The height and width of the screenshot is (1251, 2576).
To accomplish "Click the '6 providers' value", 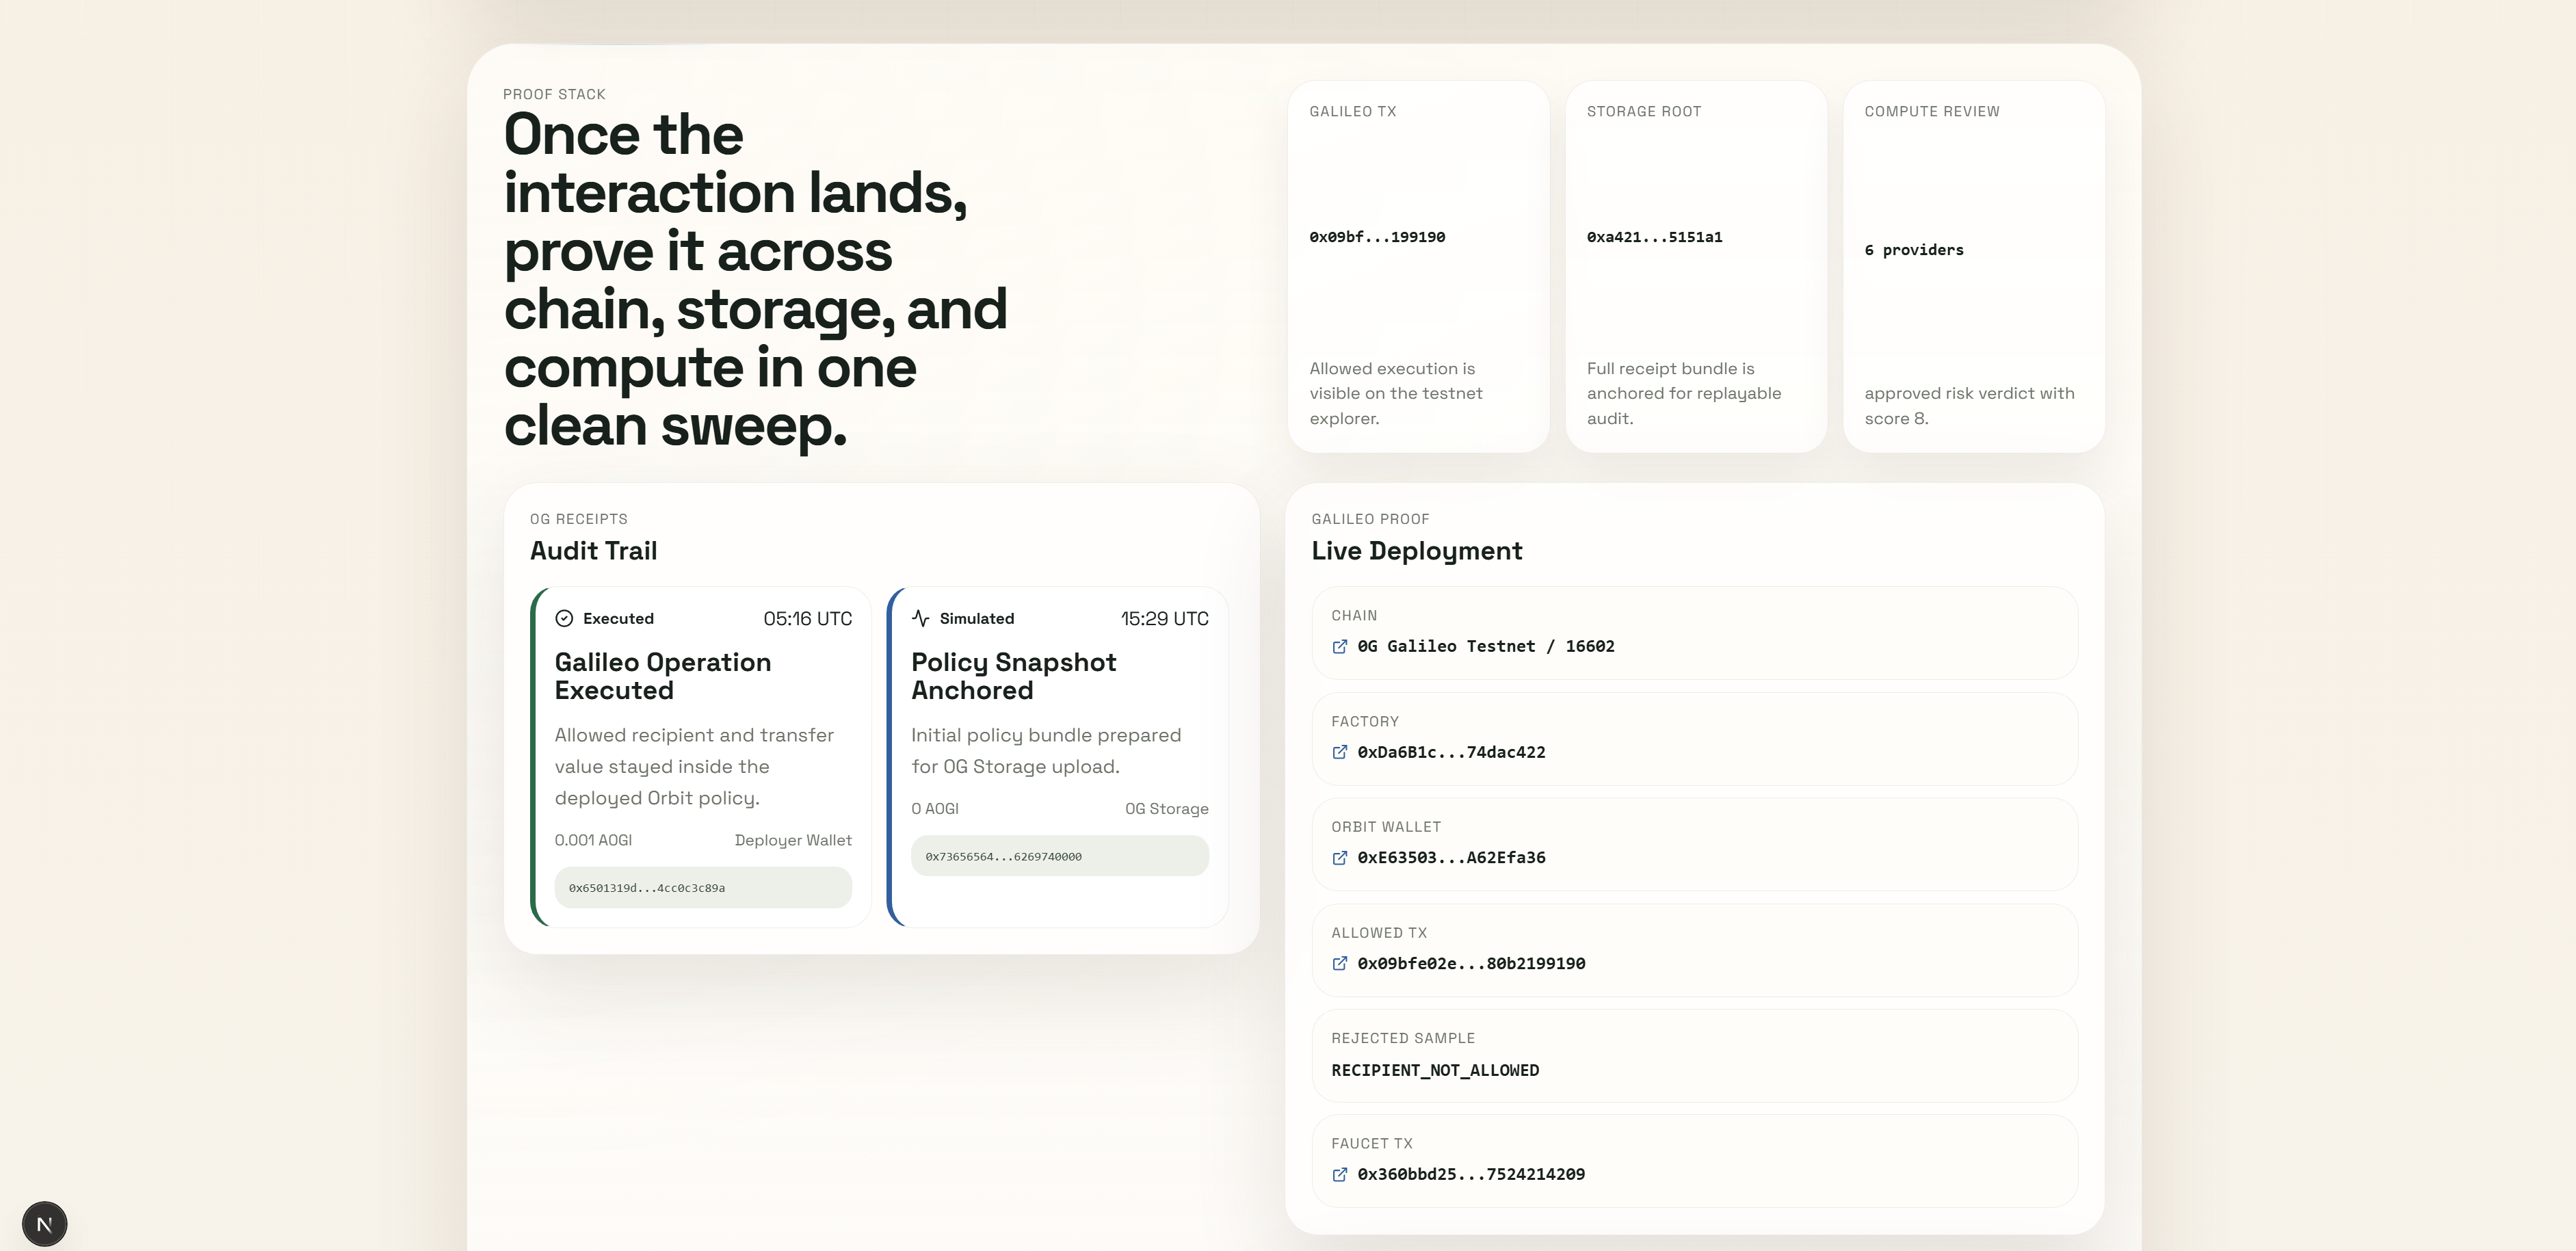I will [1914, 251].
